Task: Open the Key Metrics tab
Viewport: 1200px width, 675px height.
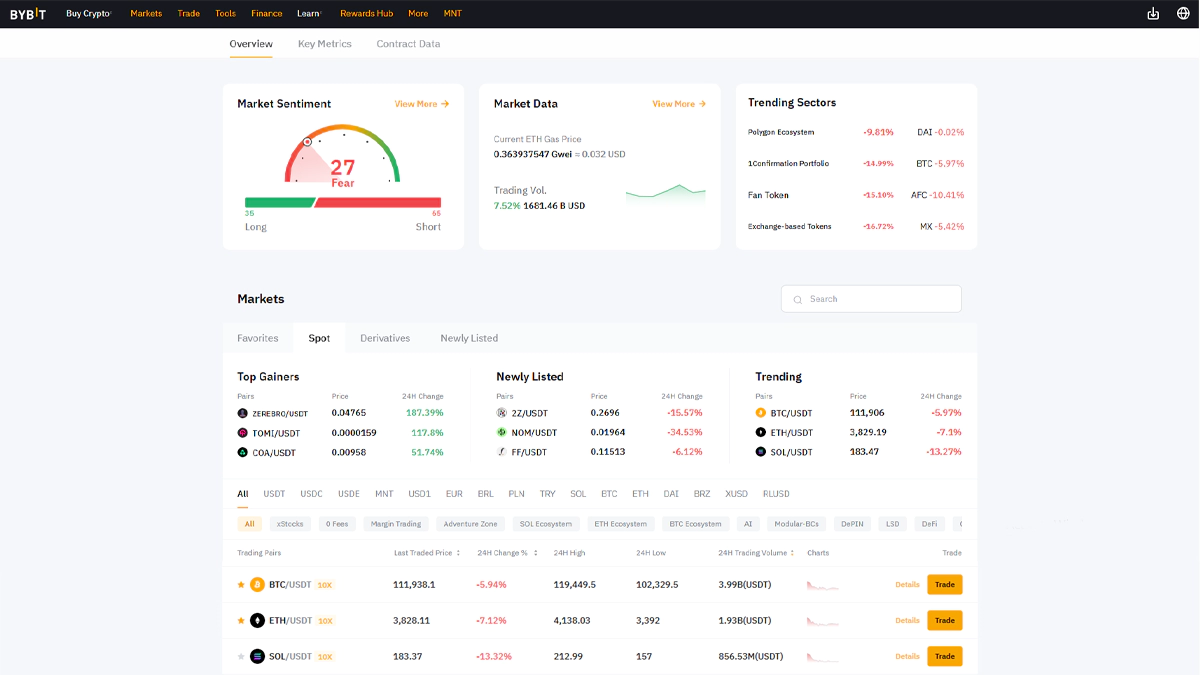Action: coord(324,44)
